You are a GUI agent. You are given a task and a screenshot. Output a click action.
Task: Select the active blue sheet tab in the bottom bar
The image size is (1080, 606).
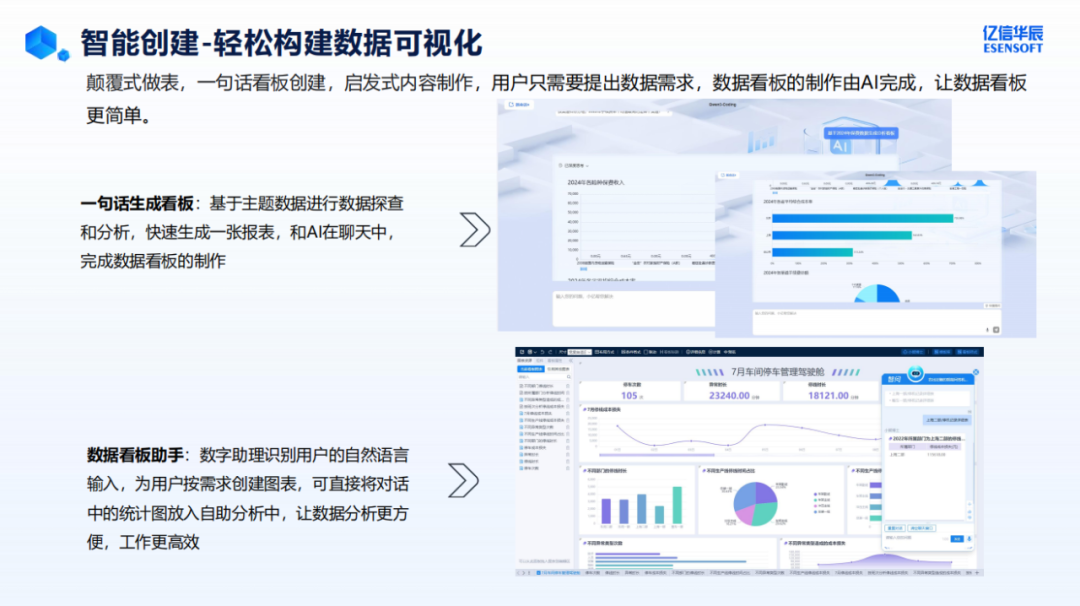click(559, 572)
